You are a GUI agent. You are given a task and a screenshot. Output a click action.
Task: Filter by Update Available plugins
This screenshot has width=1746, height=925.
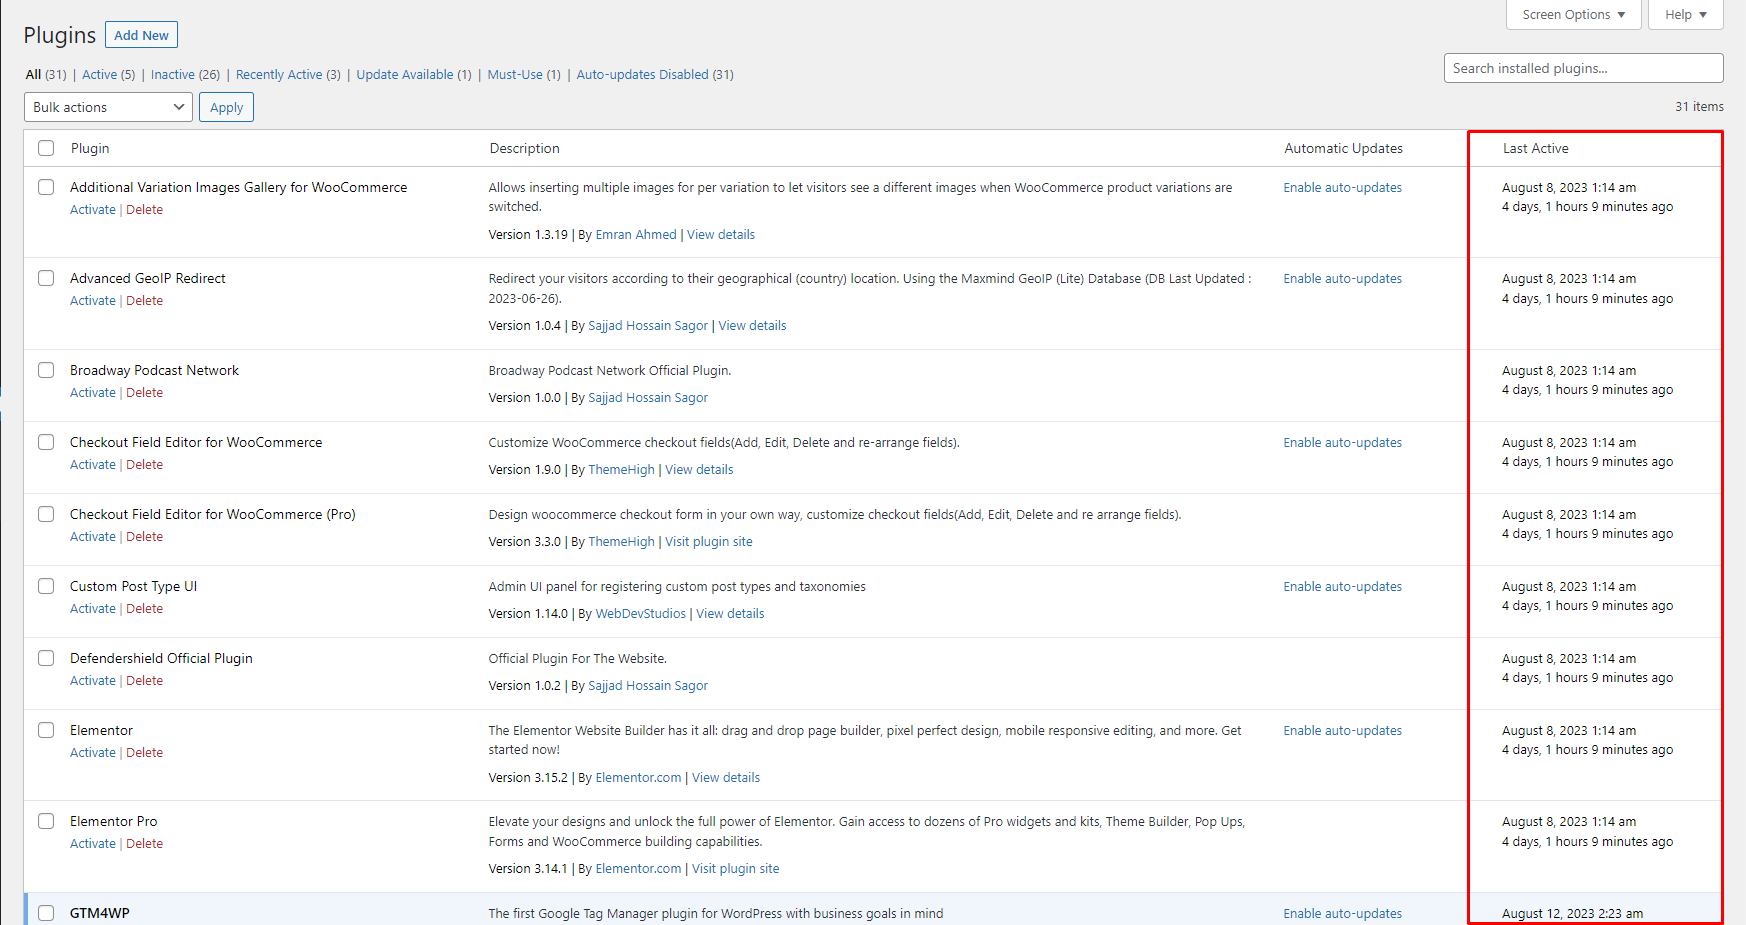pyautogui.click(x=414, y=75)
